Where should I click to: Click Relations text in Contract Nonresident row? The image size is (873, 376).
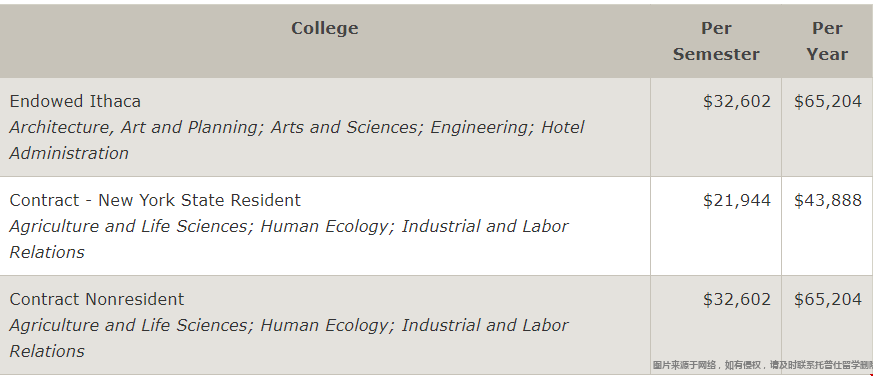(47, 351)
